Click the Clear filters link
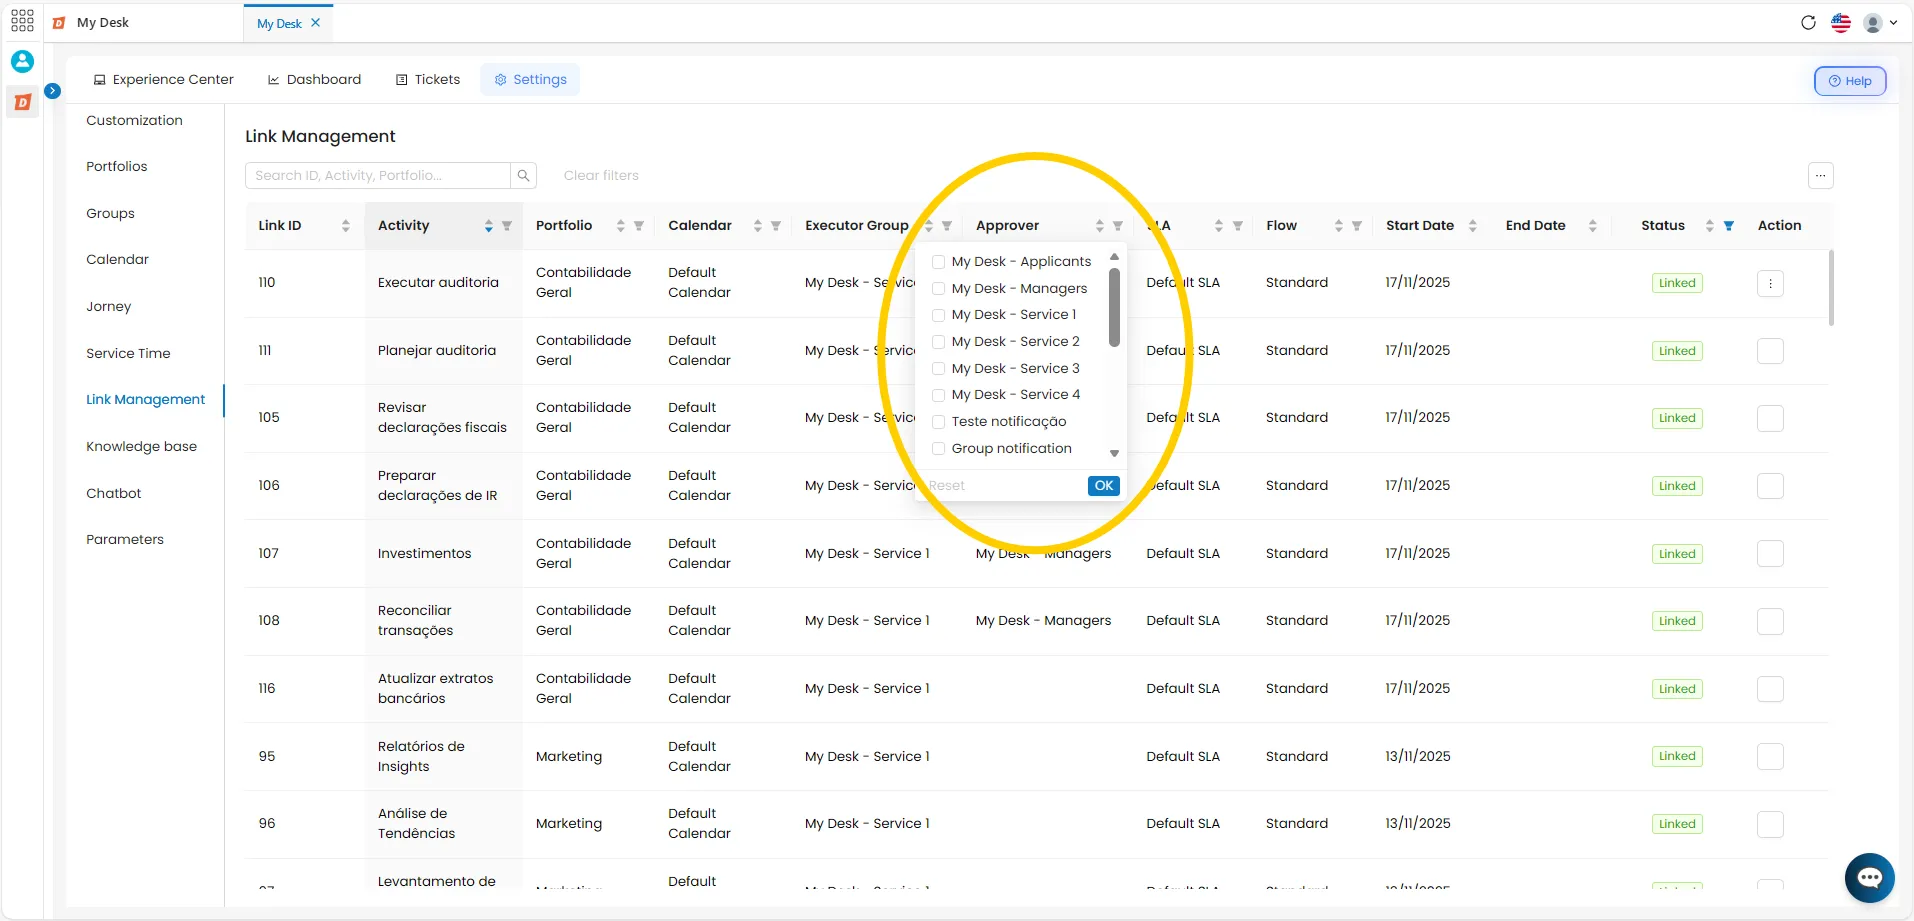The width and height of the screenshot is (1914, 921). tap(601, 176)
